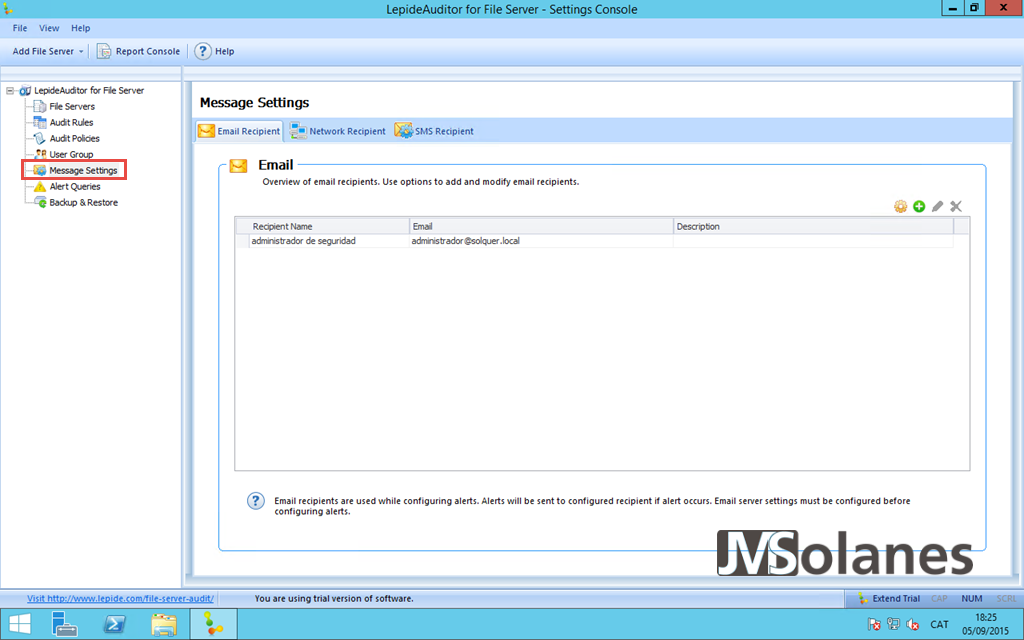Switch to SMS Recipient tab
This screenshot has height=640, width=1024.
click(434, 131)
